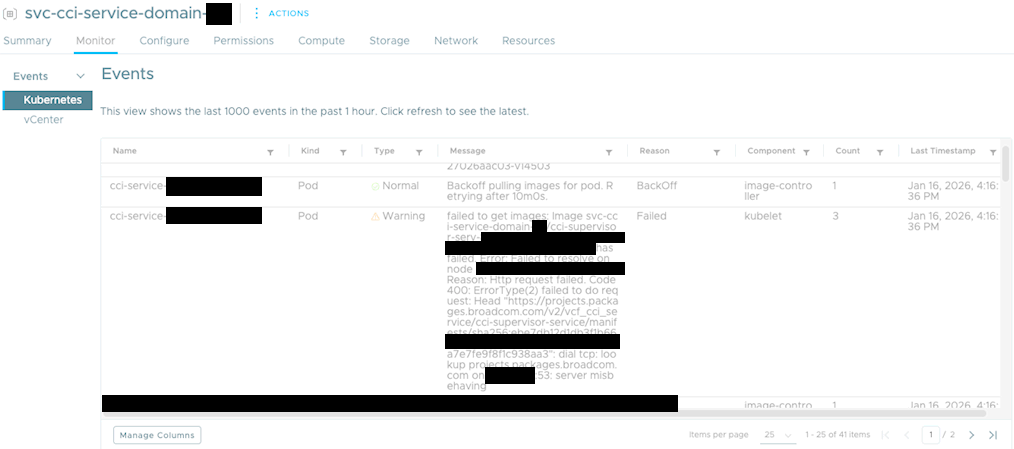Click the vertical table scrollbar

point(1006,163)
